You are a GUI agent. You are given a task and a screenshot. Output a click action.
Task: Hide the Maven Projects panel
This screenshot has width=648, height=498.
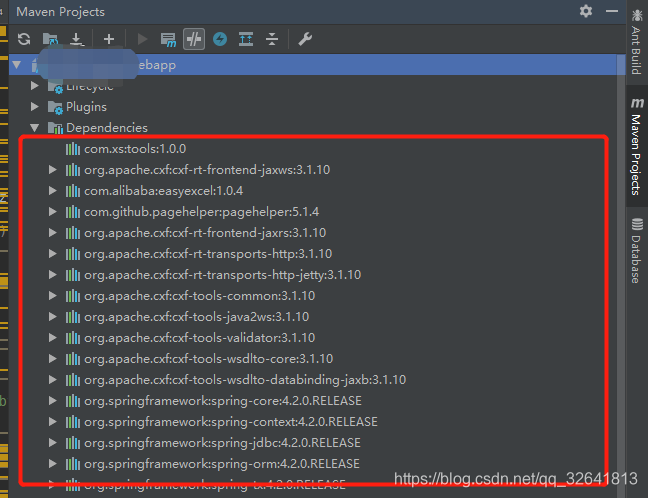[x=612, y=11]
